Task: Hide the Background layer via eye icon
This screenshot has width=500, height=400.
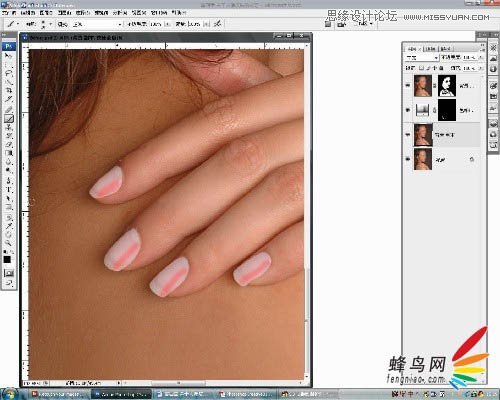Action: pos(408,159)
